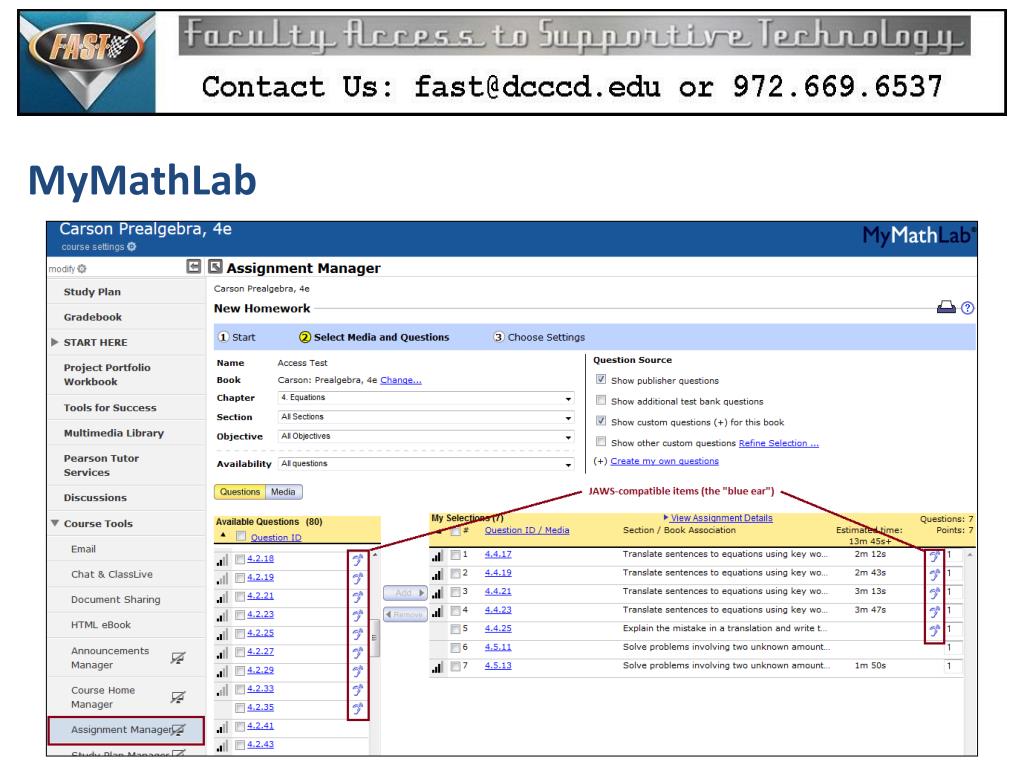Click the blue ear icon beside question 4.2.29

(x=358, y=671)
